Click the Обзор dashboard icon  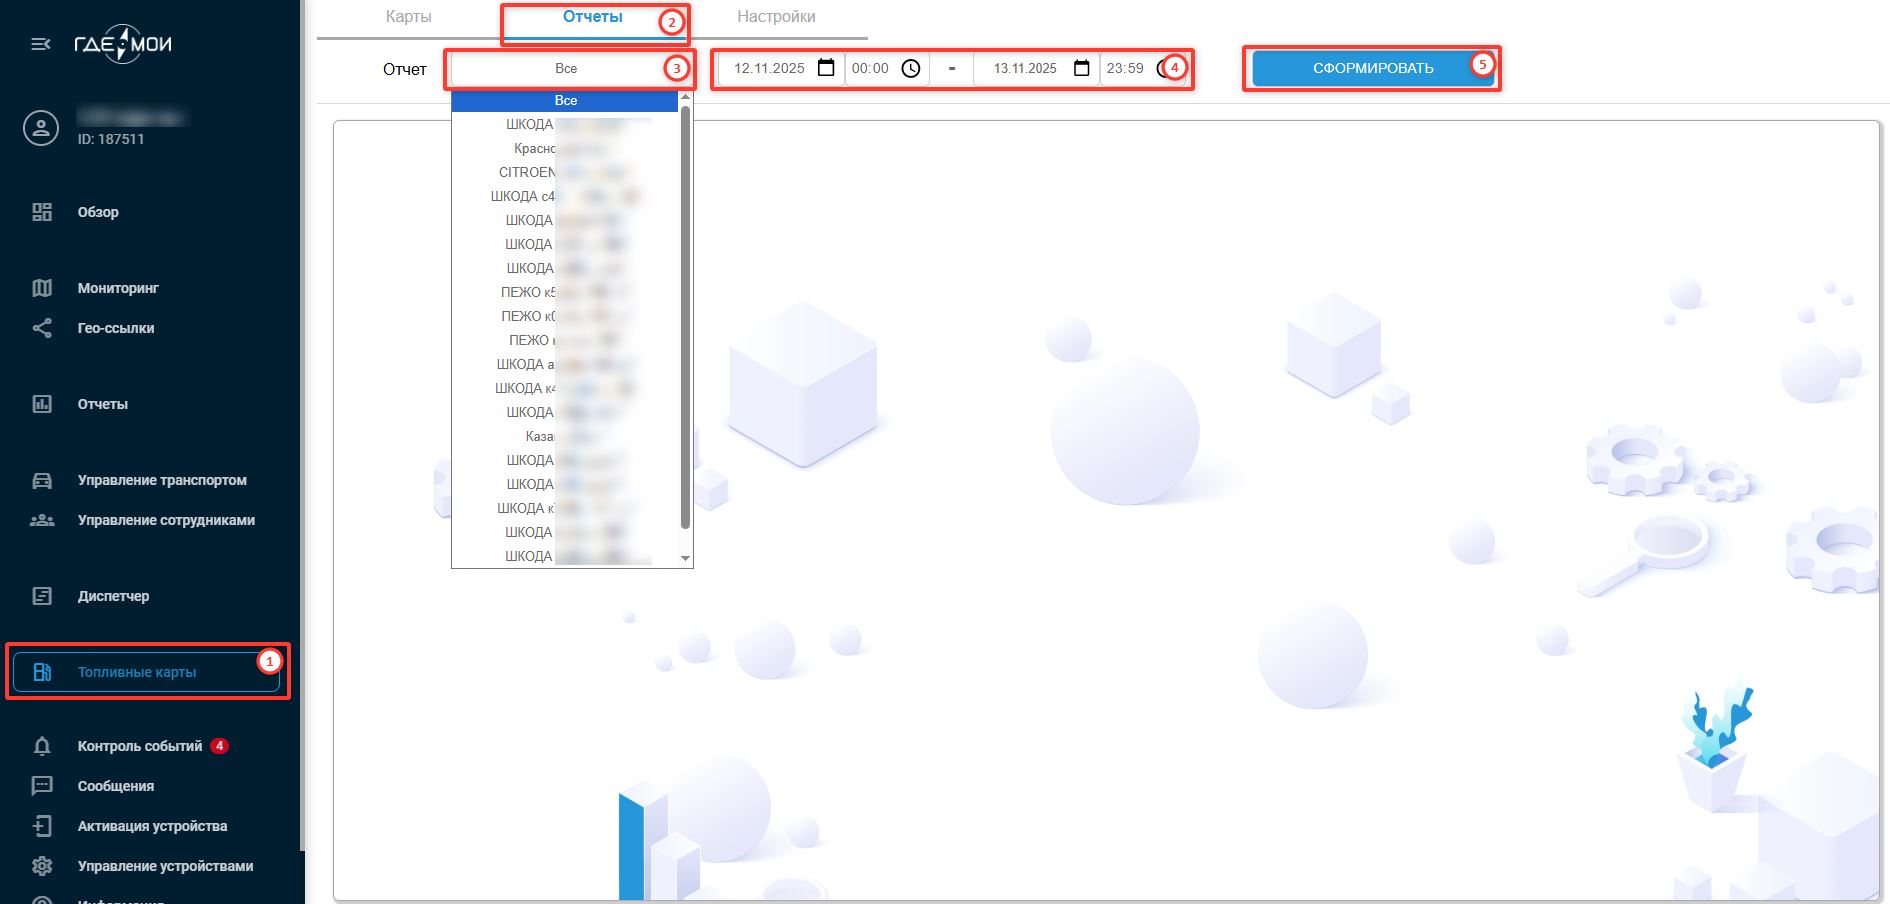42,212
